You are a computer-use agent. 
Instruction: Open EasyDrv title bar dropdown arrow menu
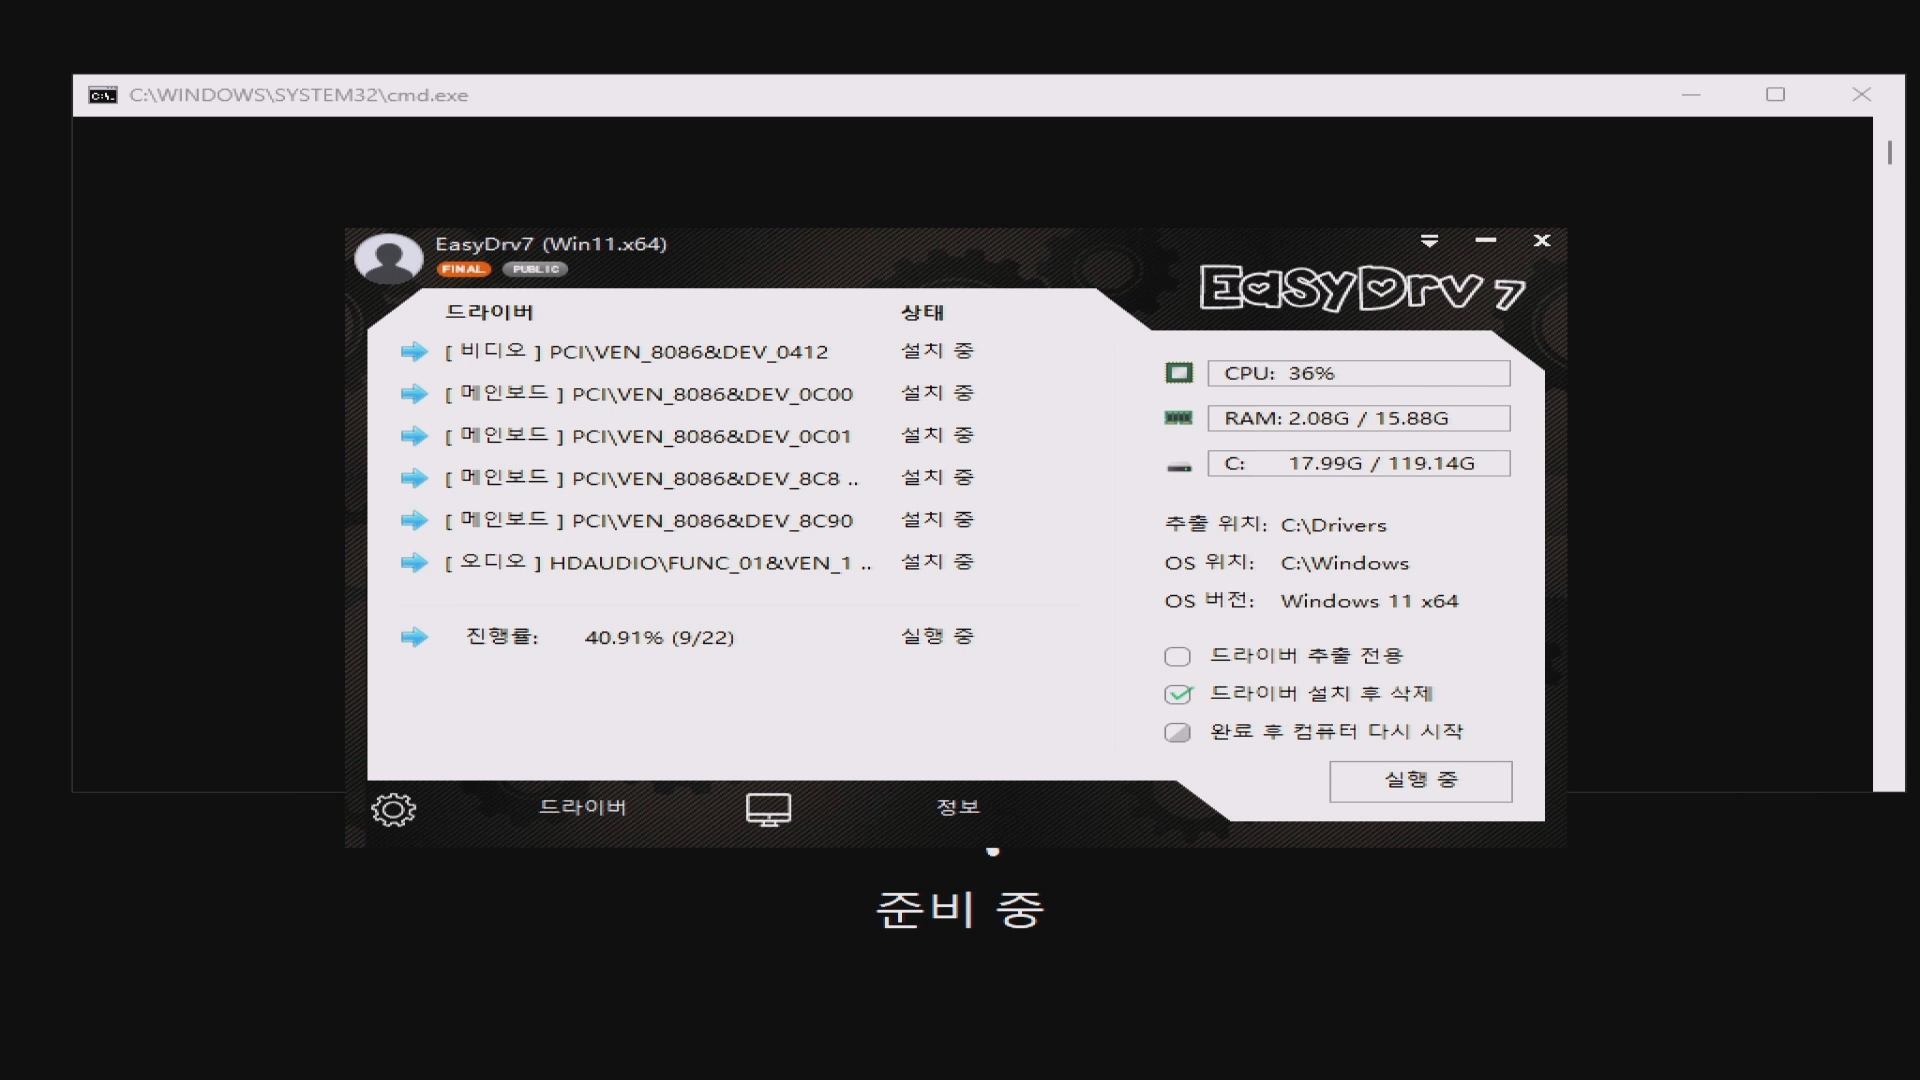pyautogui.click(x=1429, y=241)
